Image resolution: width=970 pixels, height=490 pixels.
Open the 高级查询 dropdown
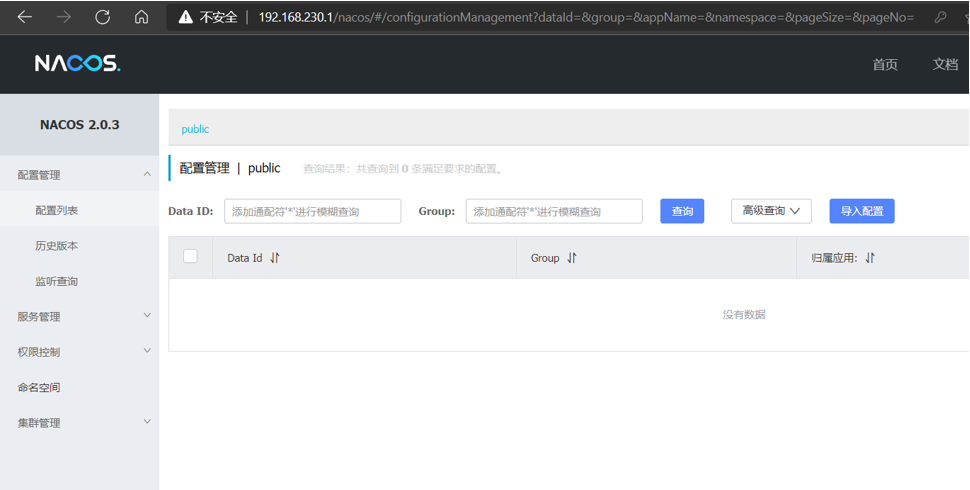click(771, 211)
